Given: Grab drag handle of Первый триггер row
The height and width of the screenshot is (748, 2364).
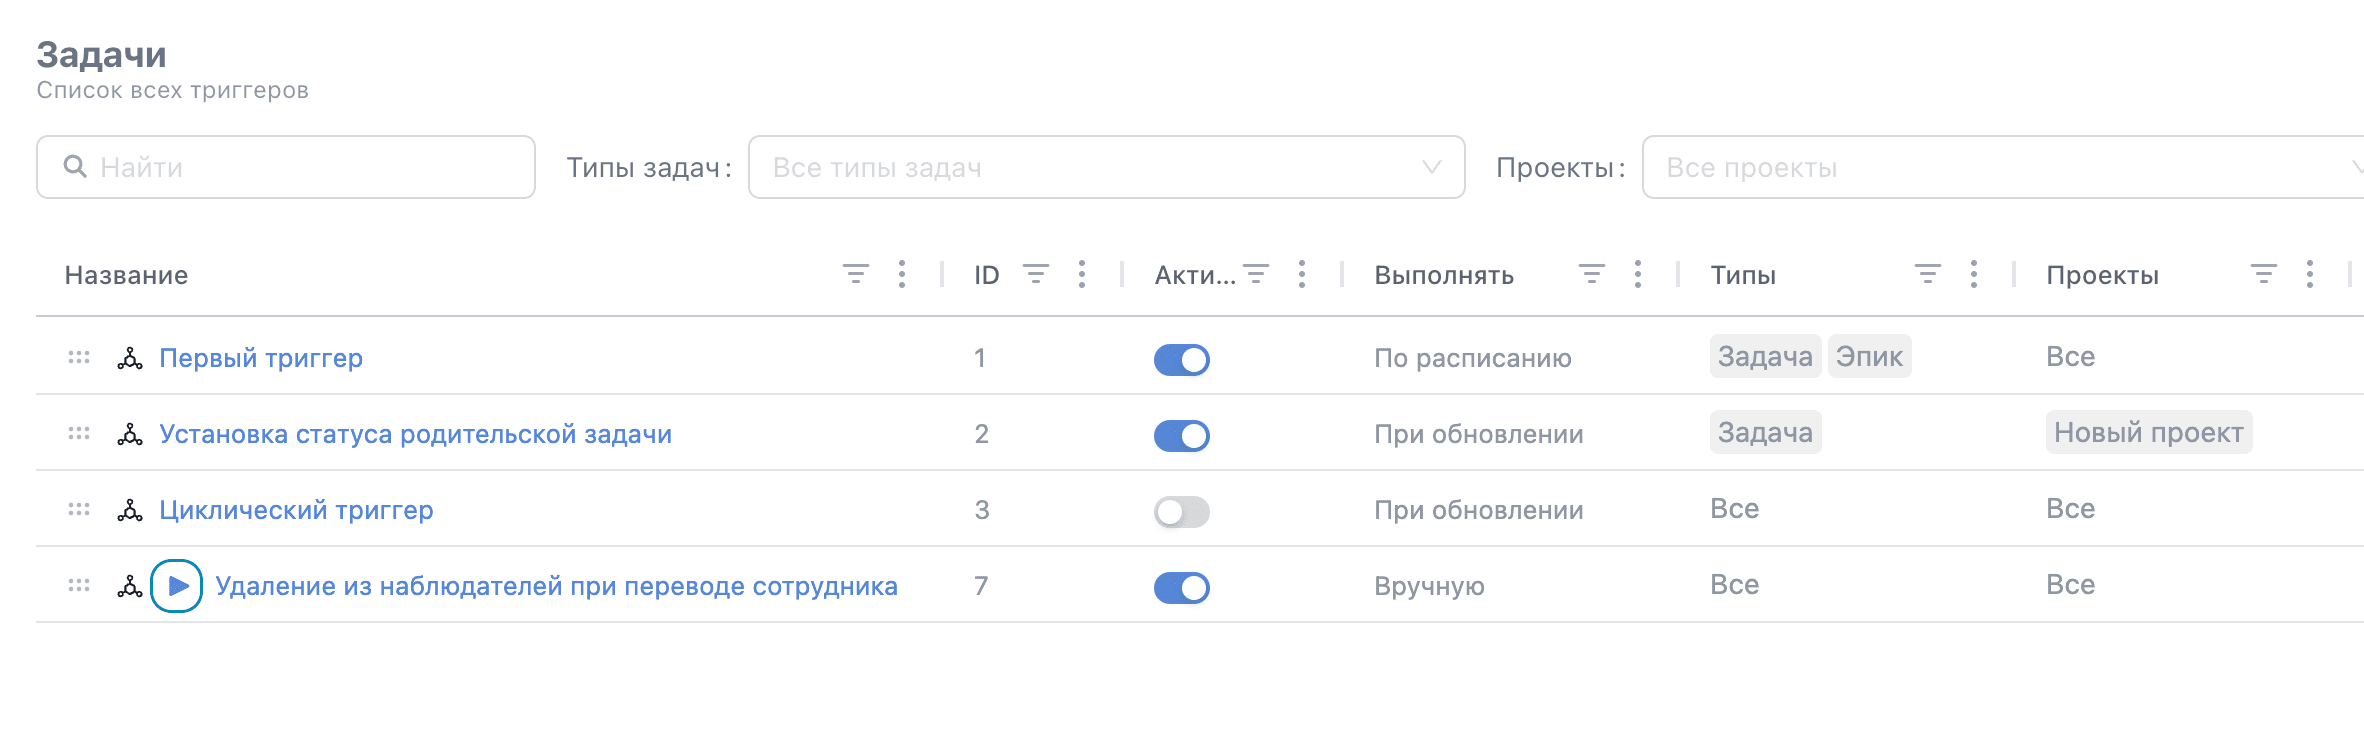Looking at the screenshot, I should [x=79, y=357].
